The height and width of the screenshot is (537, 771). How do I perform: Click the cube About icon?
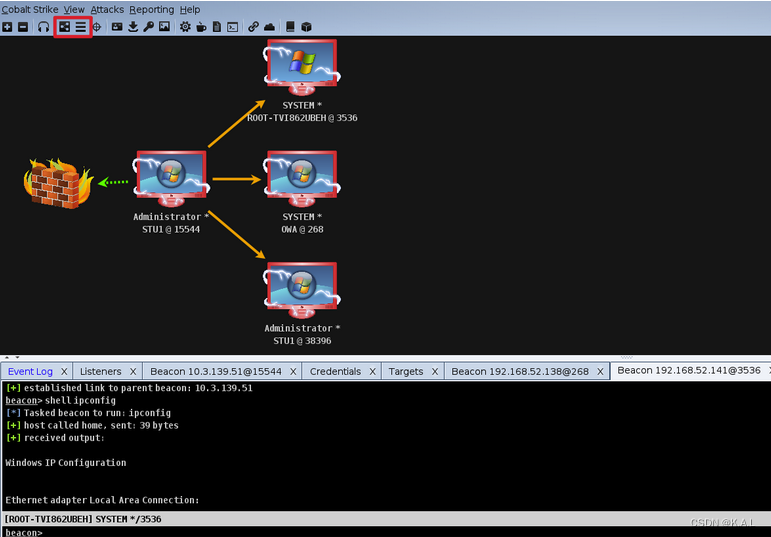point(306,27)
